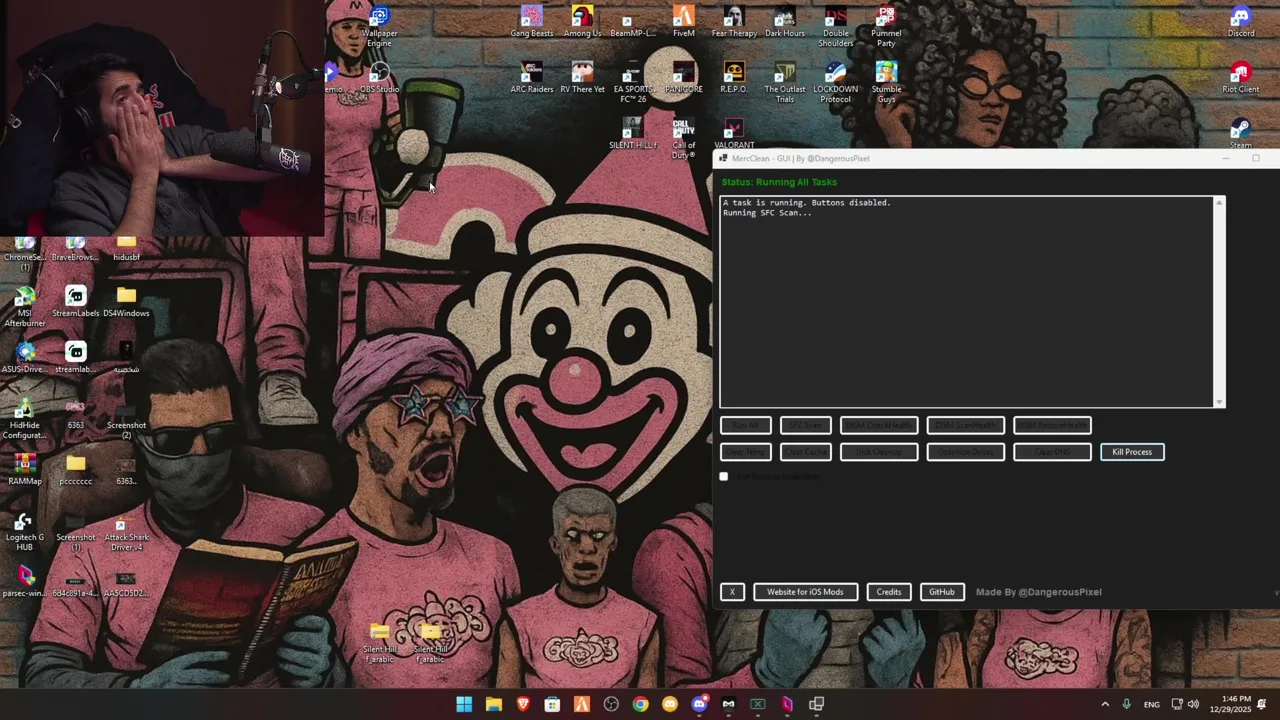Open the Gang Beasts desktop shortcut

coord(532,22)
